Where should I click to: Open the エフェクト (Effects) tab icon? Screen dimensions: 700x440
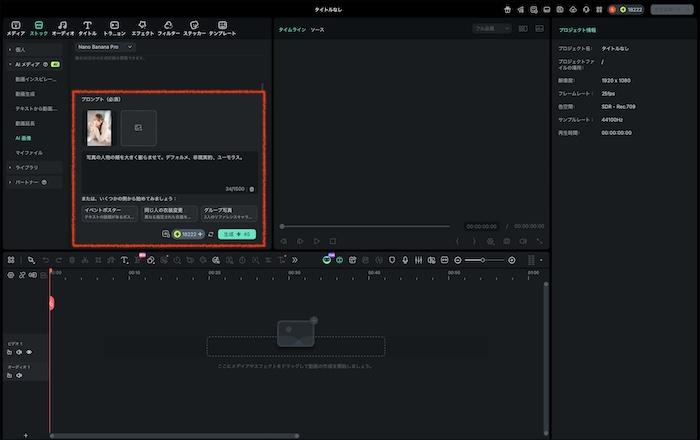(142, 25)
